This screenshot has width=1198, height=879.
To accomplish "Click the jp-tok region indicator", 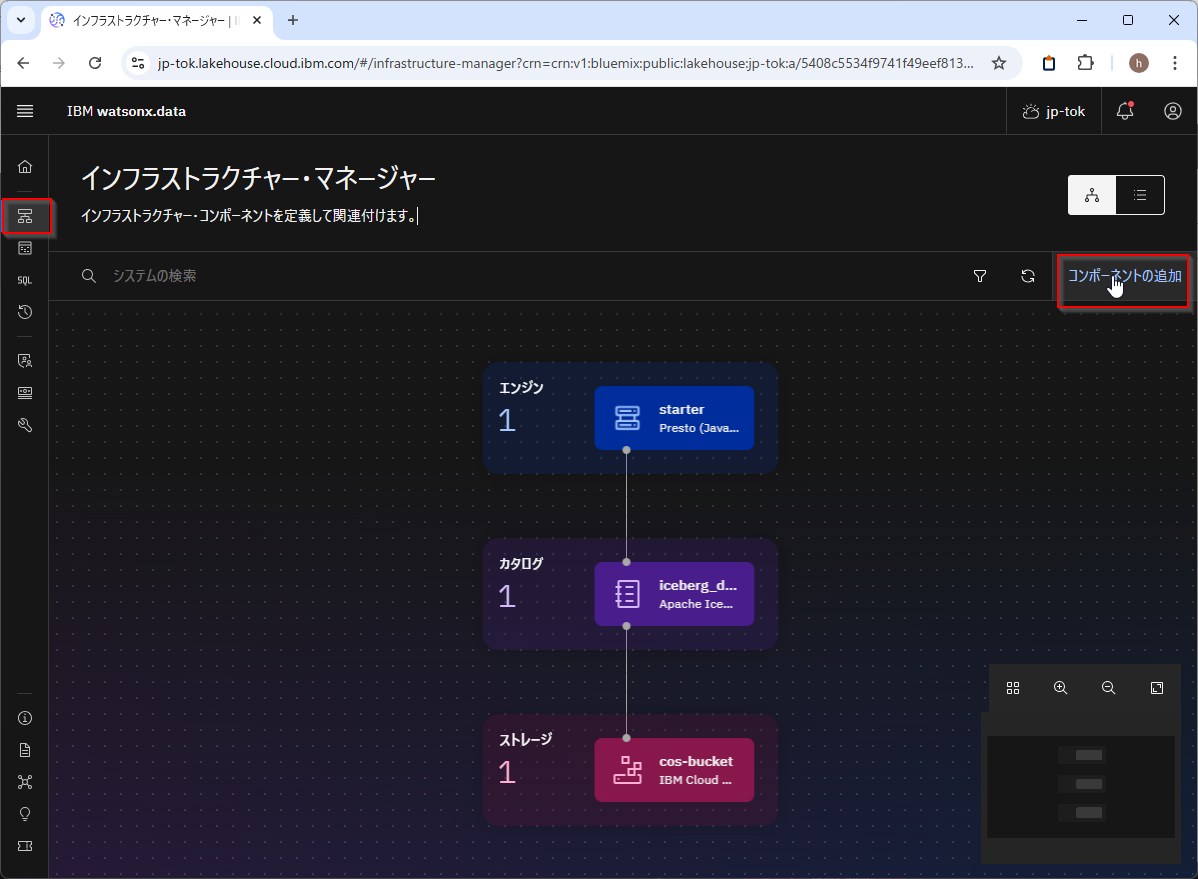I will (x=1054, y=112).
